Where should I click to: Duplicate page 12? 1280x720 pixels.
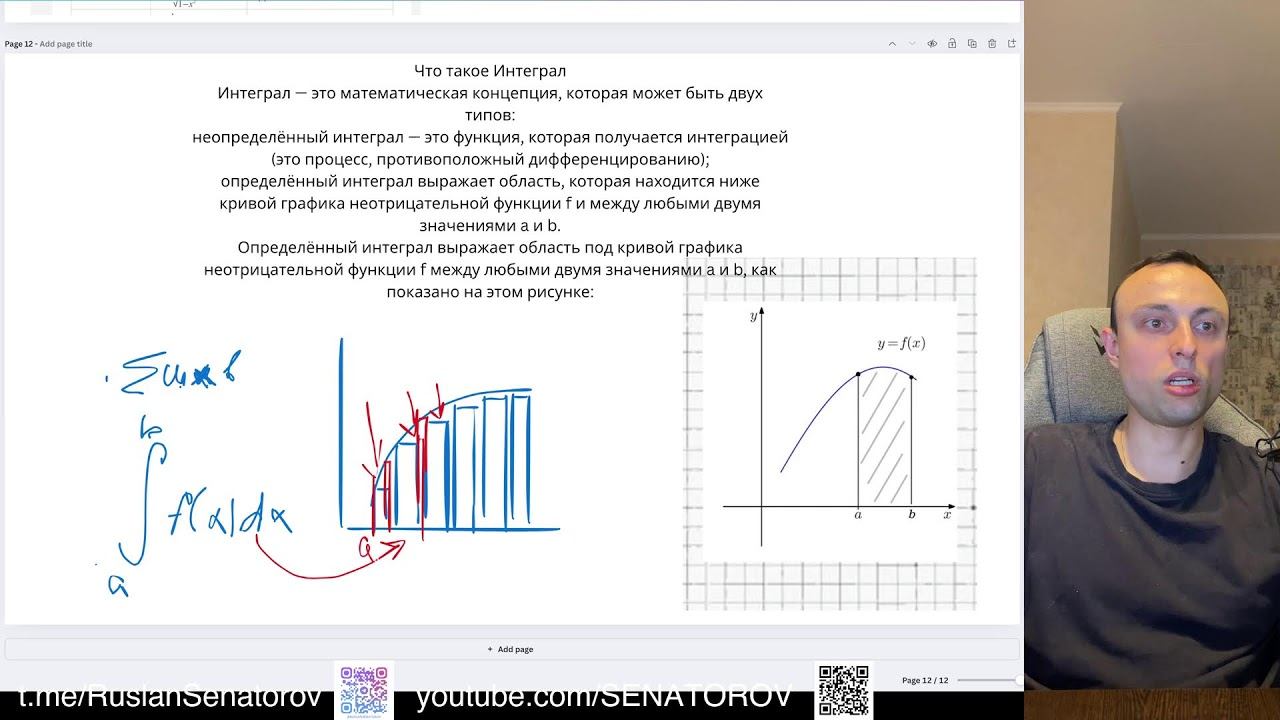(x=972, y=44)
